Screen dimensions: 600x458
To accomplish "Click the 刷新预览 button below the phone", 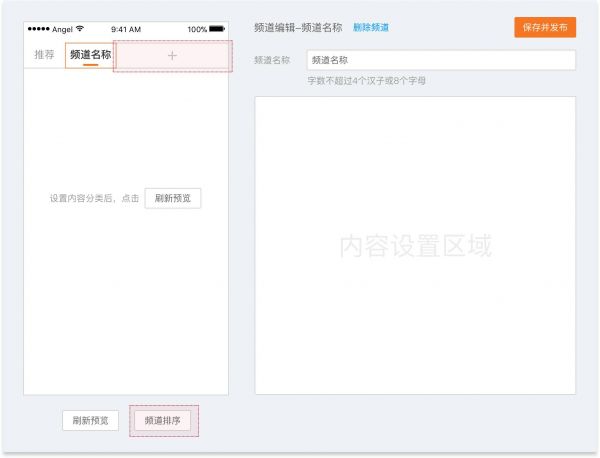I will [91, 421].
